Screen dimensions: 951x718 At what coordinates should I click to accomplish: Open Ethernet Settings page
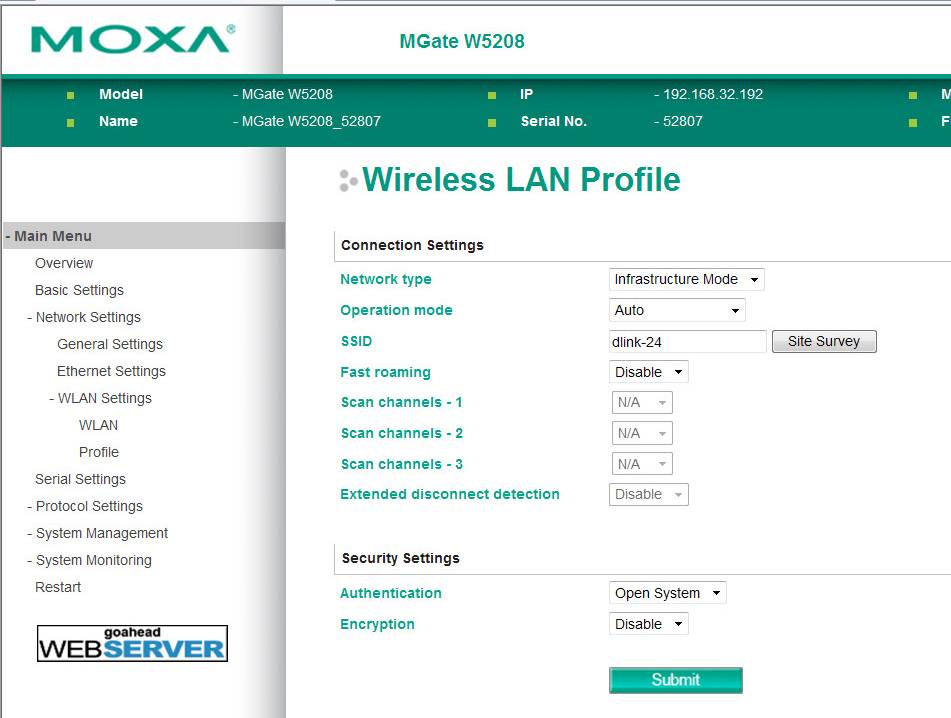[x=111, y=371]
